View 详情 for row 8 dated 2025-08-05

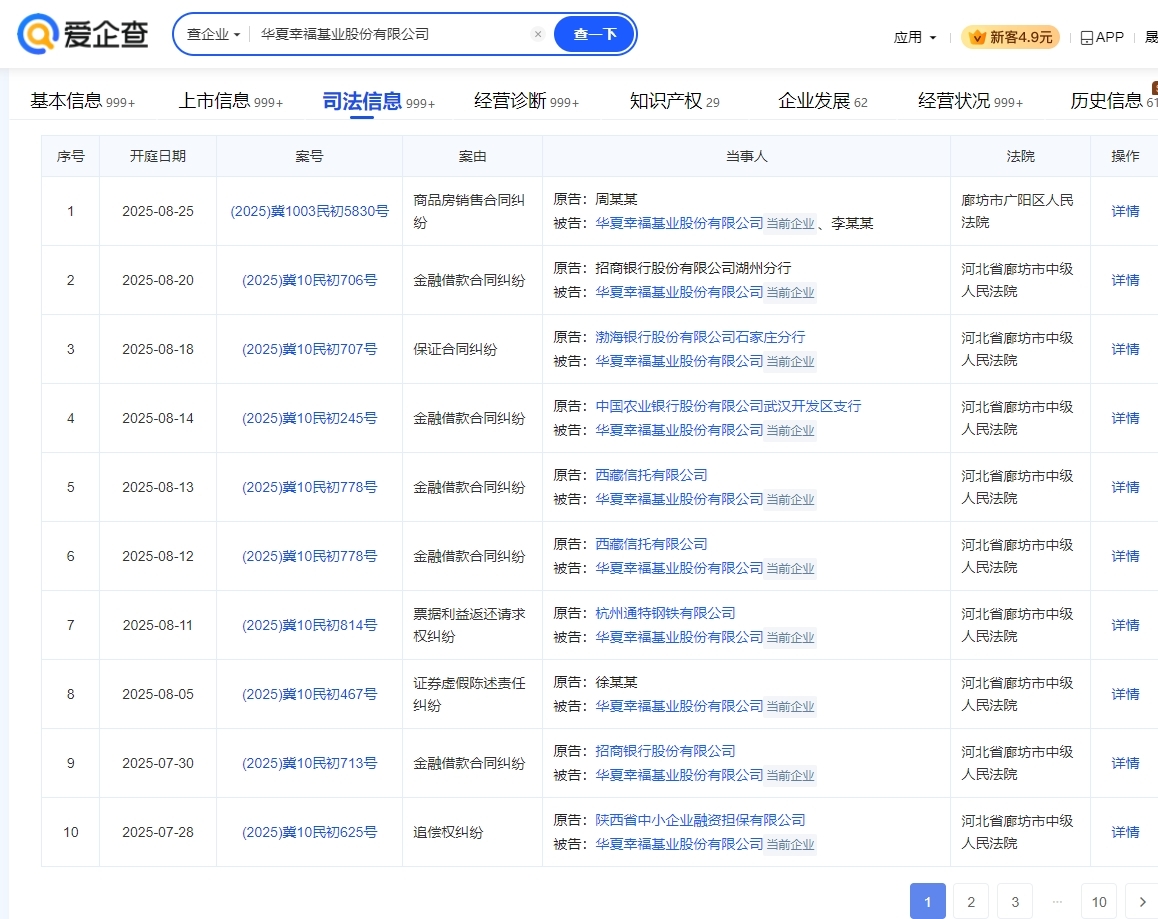click(x=1125, y=694)
